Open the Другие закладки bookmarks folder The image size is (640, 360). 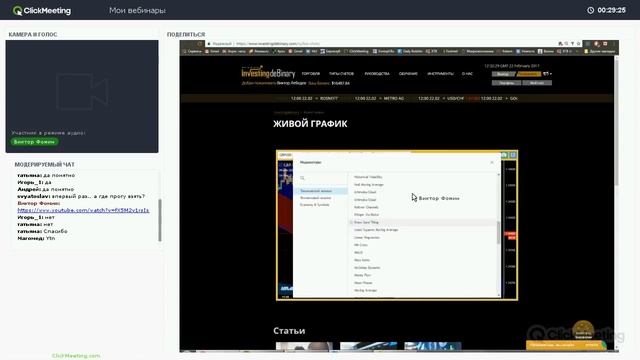[600, 51]
